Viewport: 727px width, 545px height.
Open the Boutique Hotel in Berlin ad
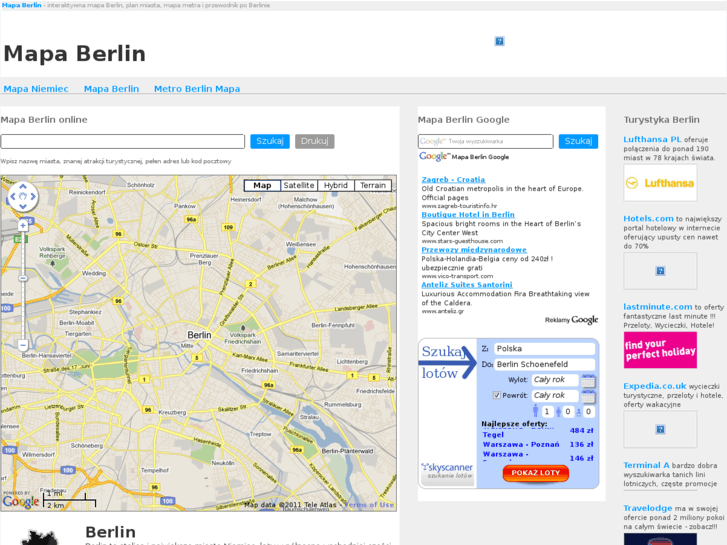[x=468, y=215]
